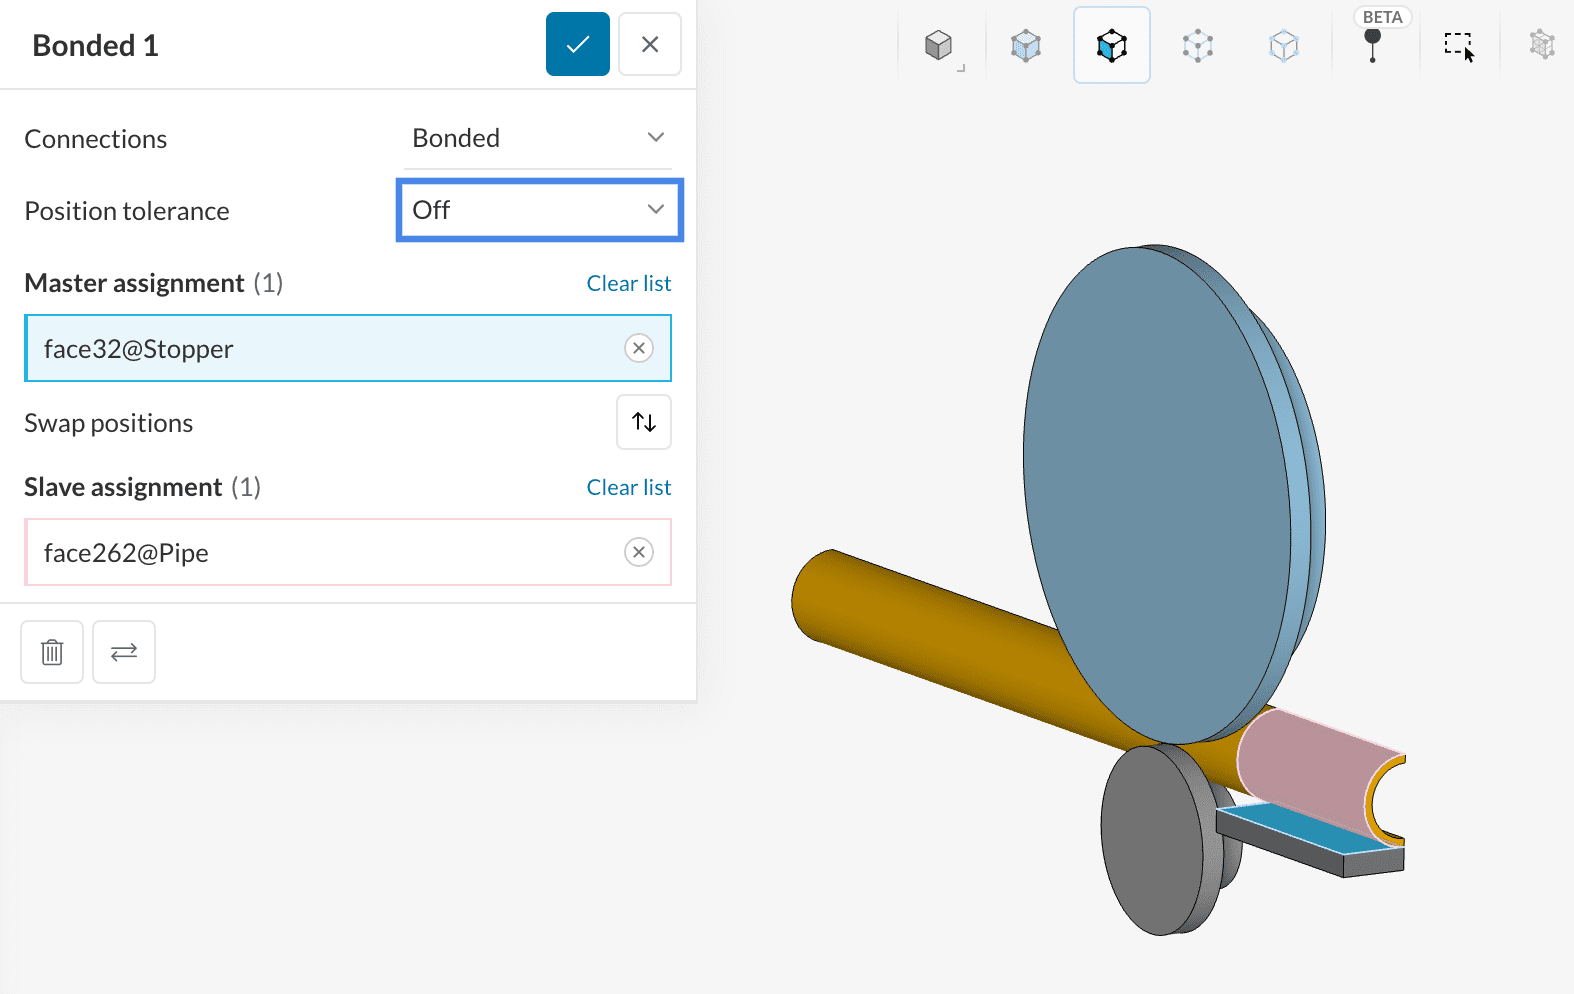The height and width of the screenshot is (994, 1574).
Task: Delete the Bonded 1 contact with trash icon
Action: (52, 652)
